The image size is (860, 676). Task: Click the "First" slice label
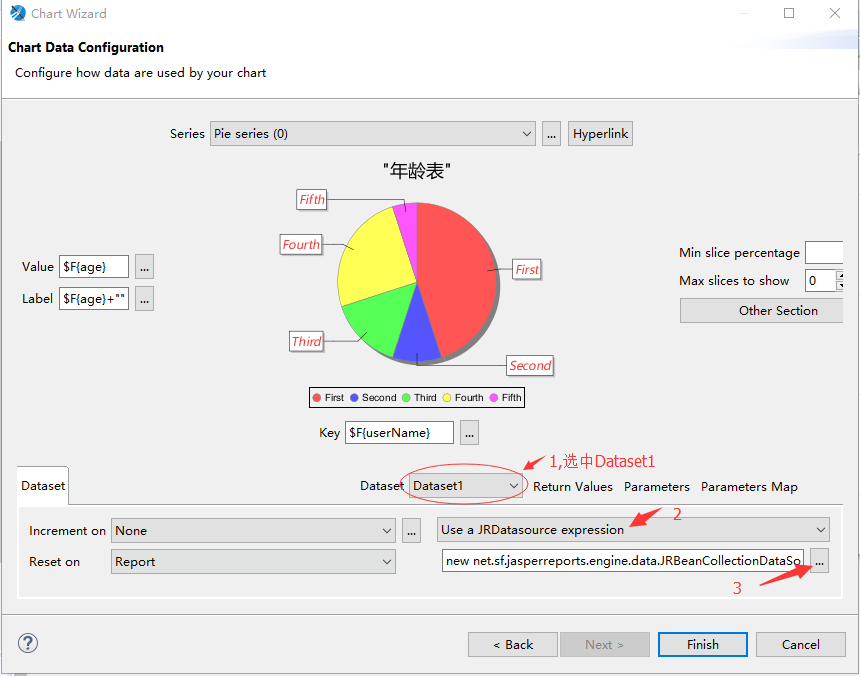[527, 270]
